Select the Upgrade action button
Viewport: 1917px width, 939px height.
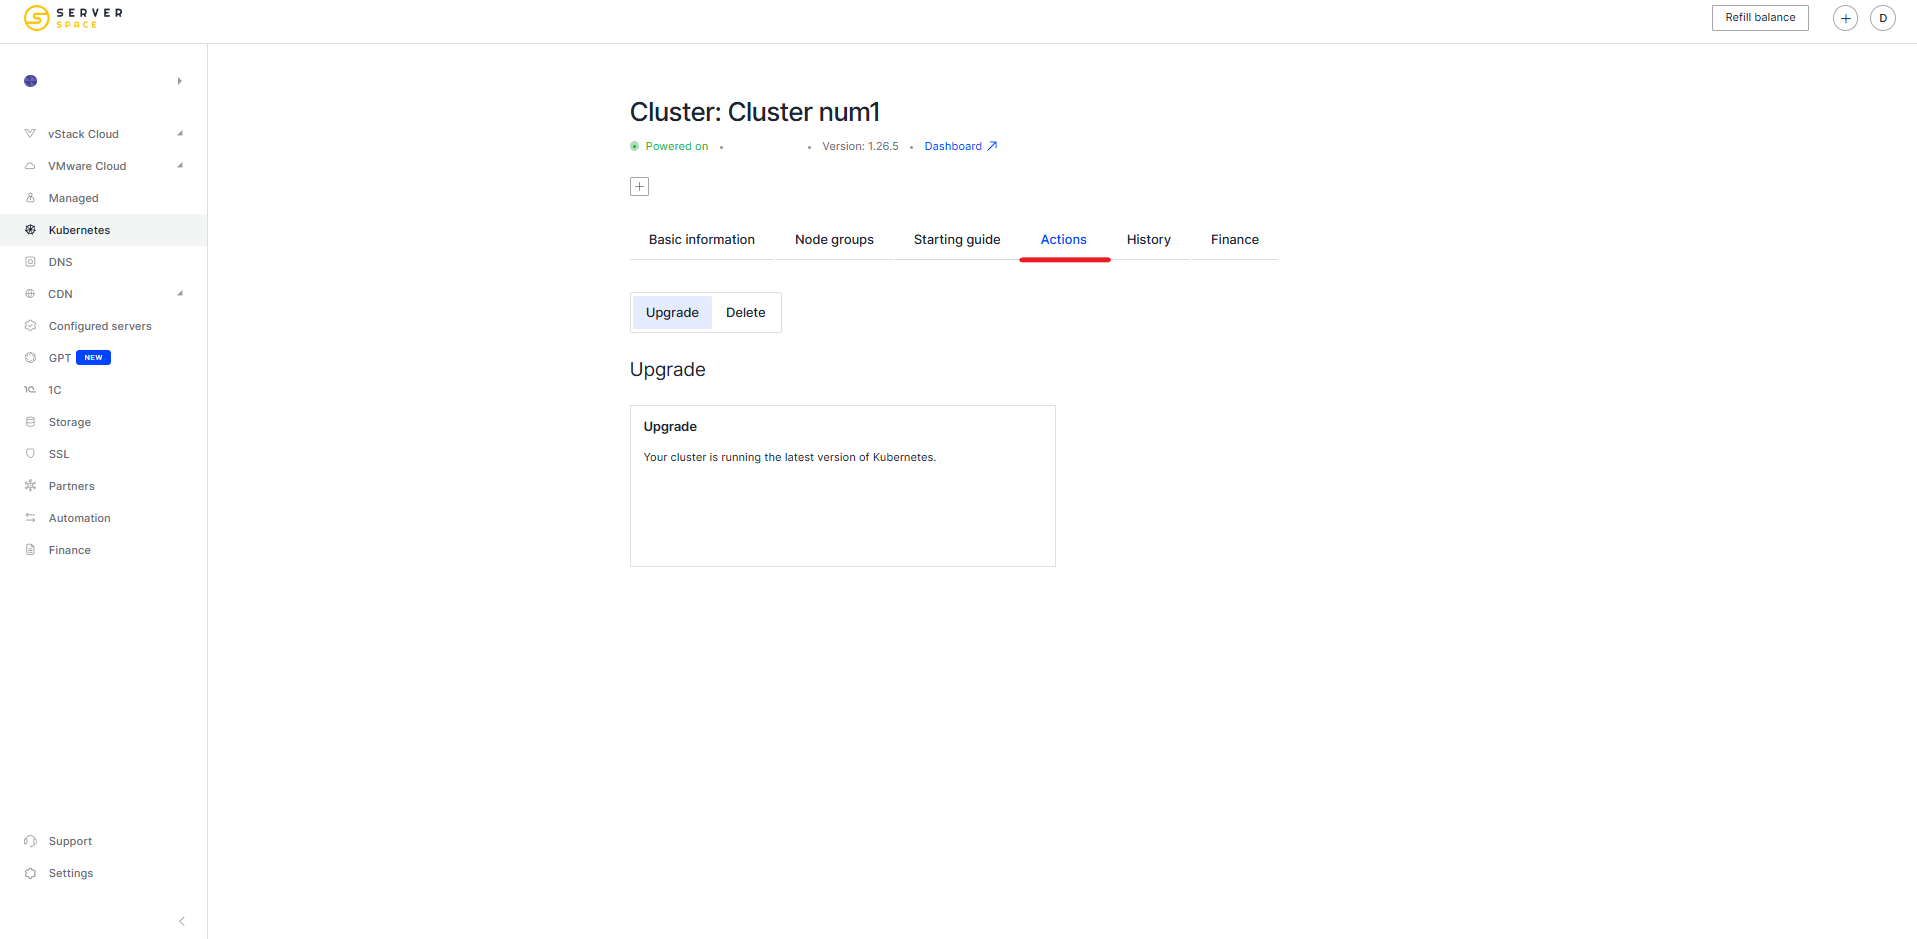pos(672,313)
